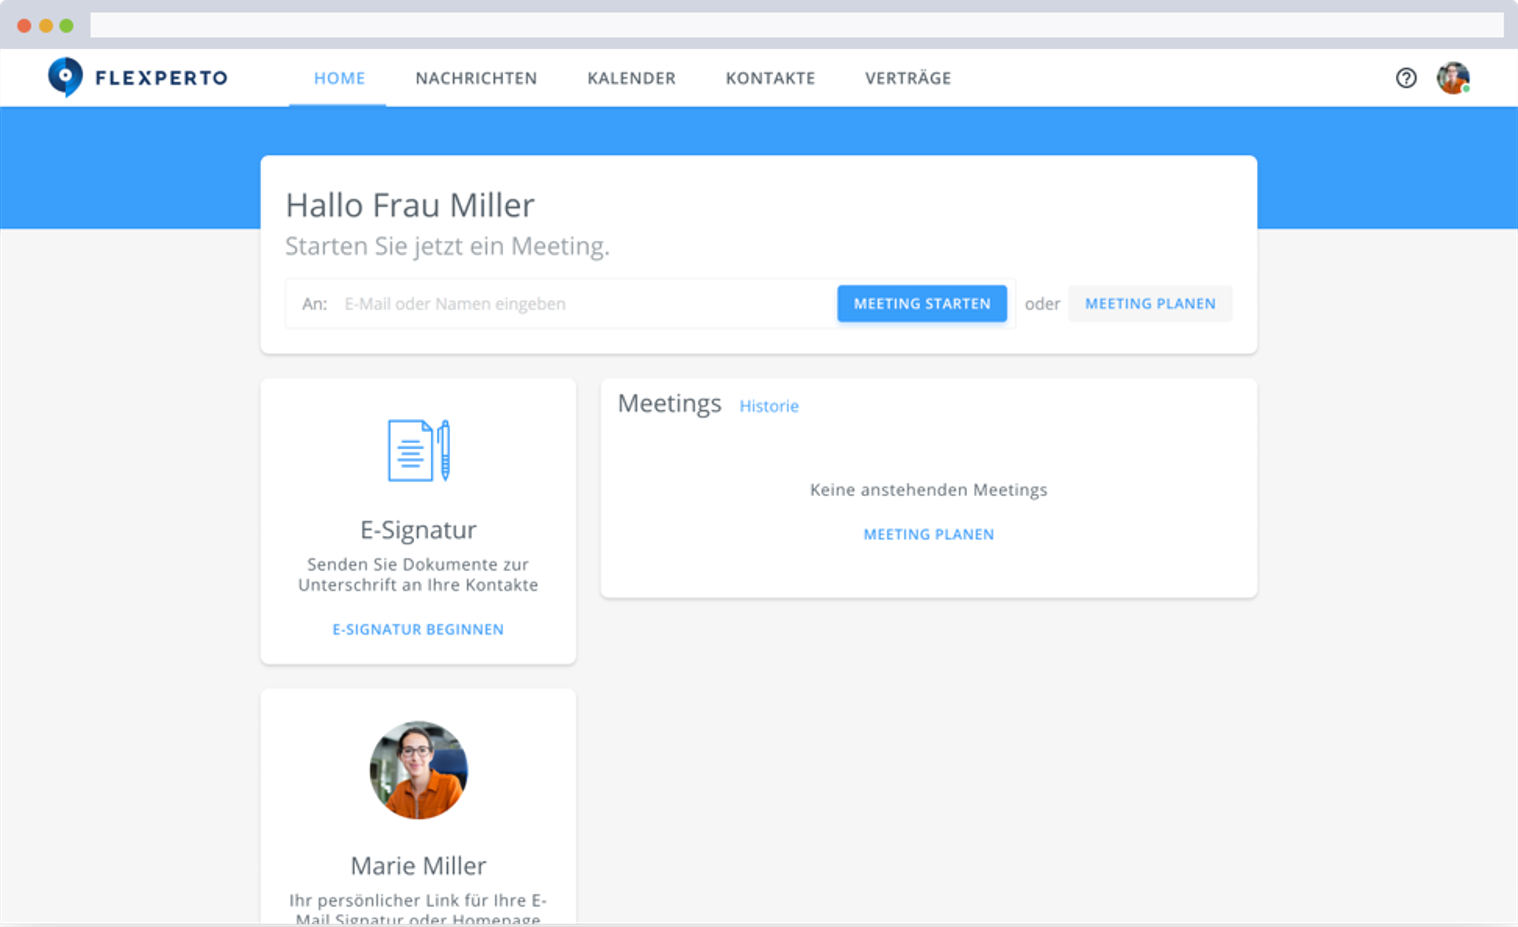The height and width of the screenshot is (927, 1518).
Task: Start with the E-Signatur Beginnen link
Action: click(x=418, y=629)
